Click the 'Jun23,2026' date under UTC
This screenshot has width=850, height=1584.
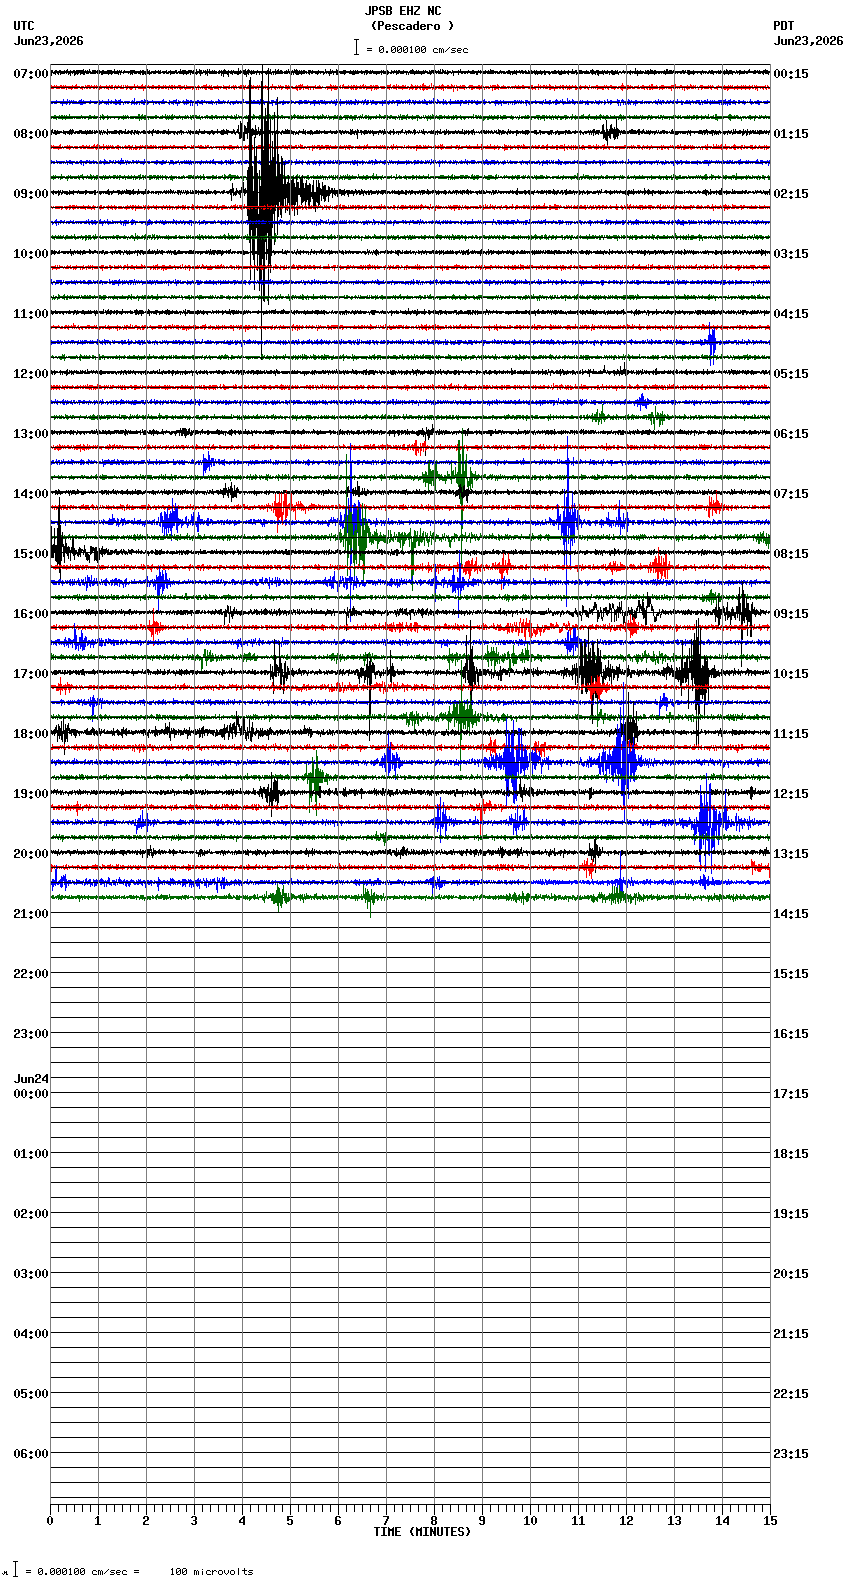pyautogui.click(x=49, y=41)
